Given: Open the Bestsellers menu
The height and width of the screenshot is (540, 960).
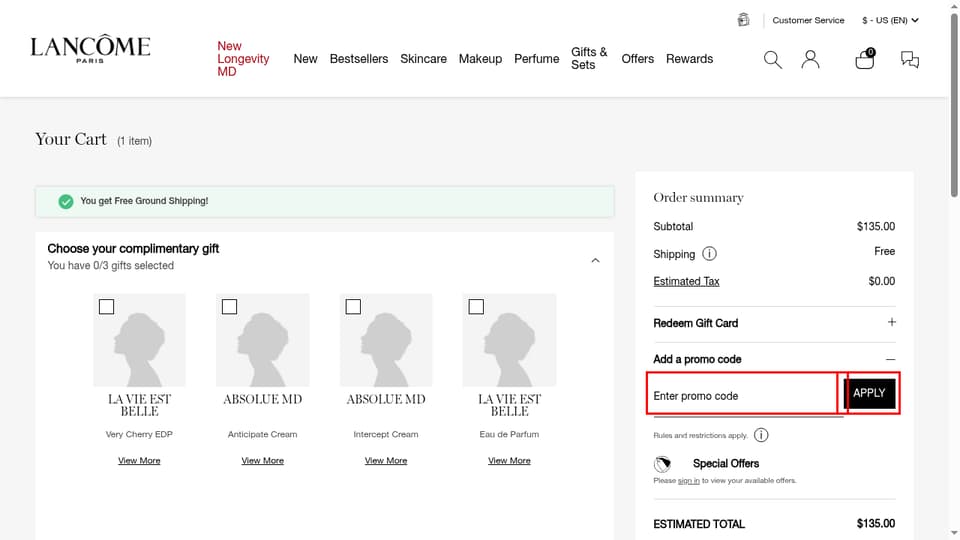Looking at the screenshot, I should tap(359, 59).
